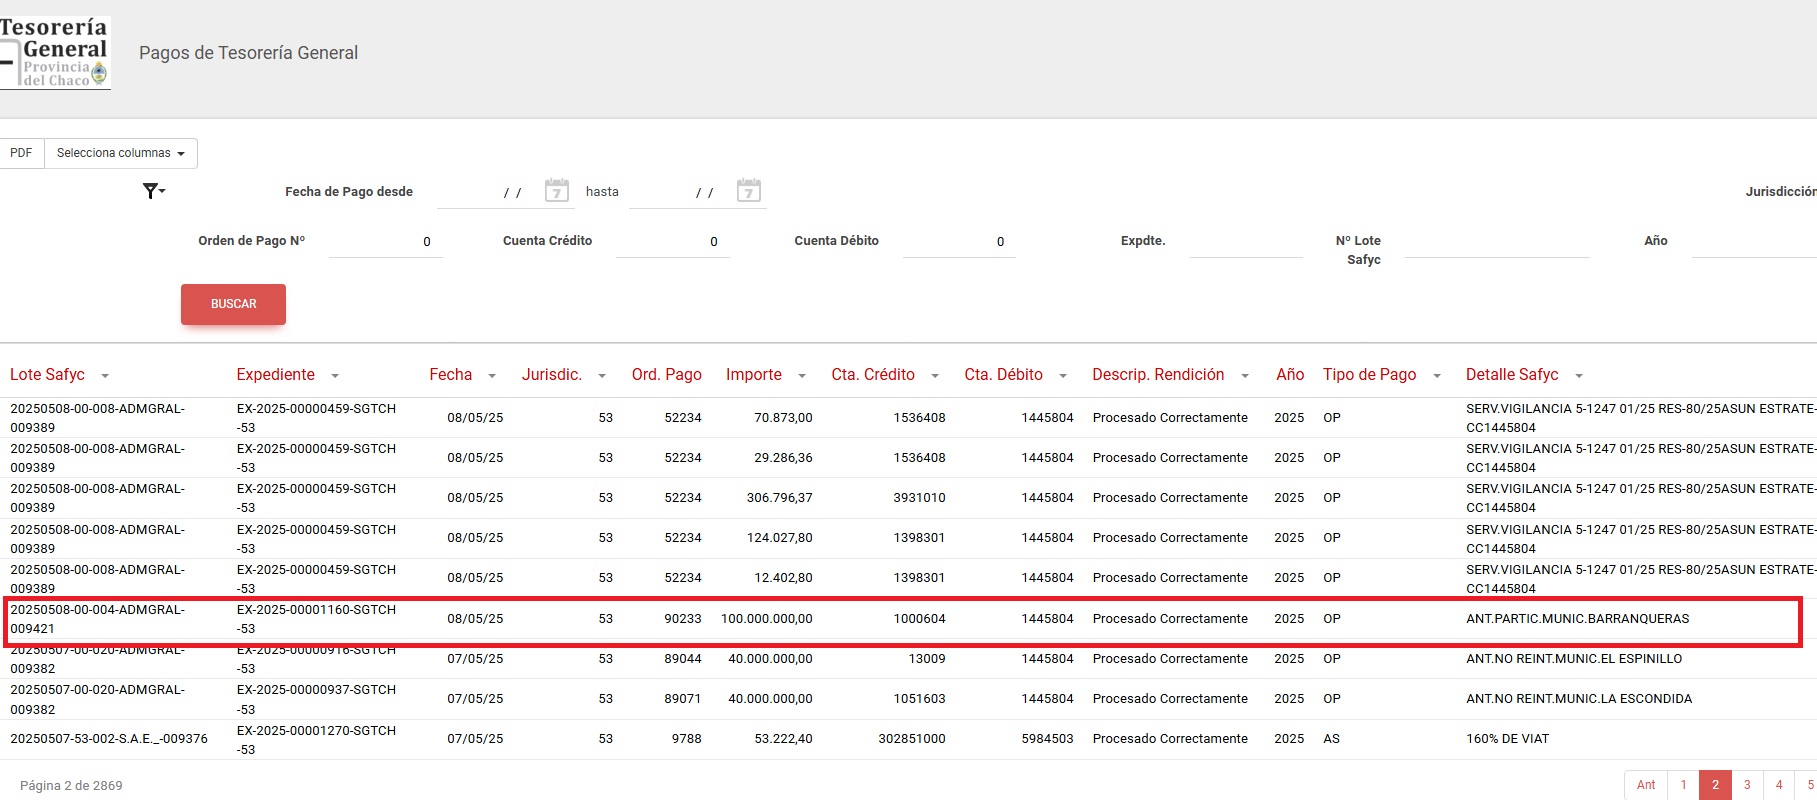Open the Tipo de Pago column arrow
1817x800 pixels.
coord(1437,376)
